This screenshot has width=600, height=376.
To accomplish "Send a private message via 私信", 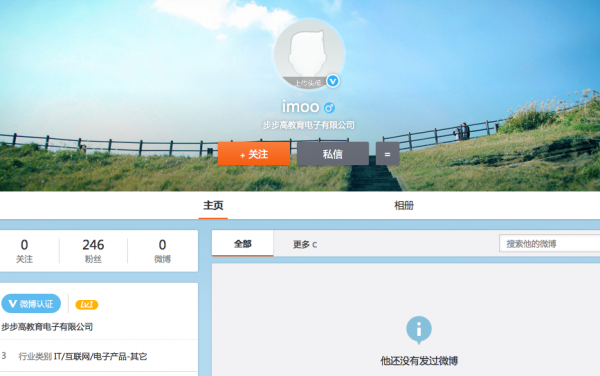I will 333,154.
